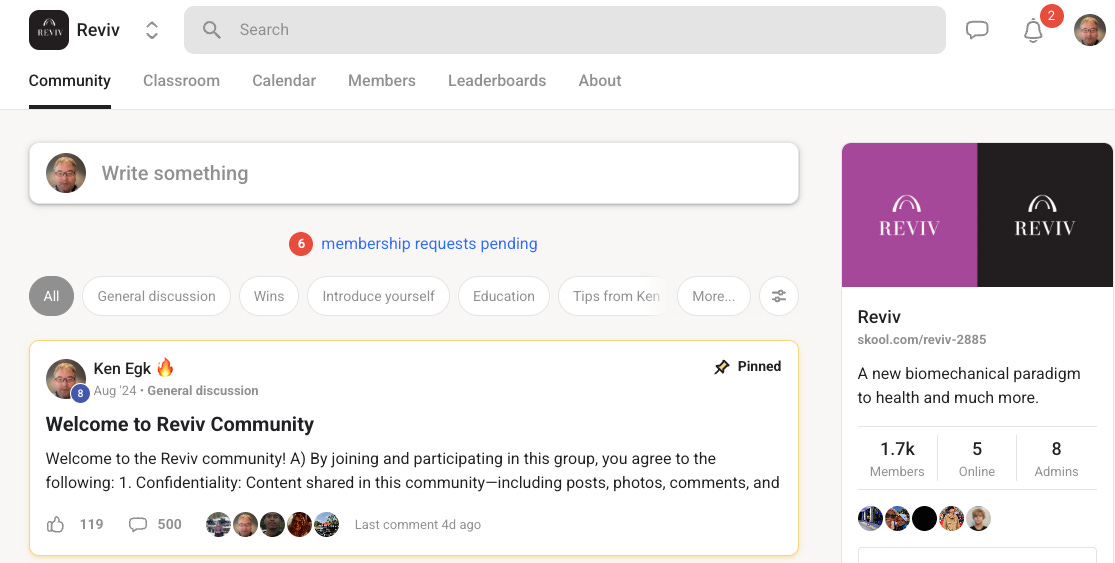Viewport: 1115px width, 563px height.
Task: Expand the More... categories dropdown
Action: point(713,296)
